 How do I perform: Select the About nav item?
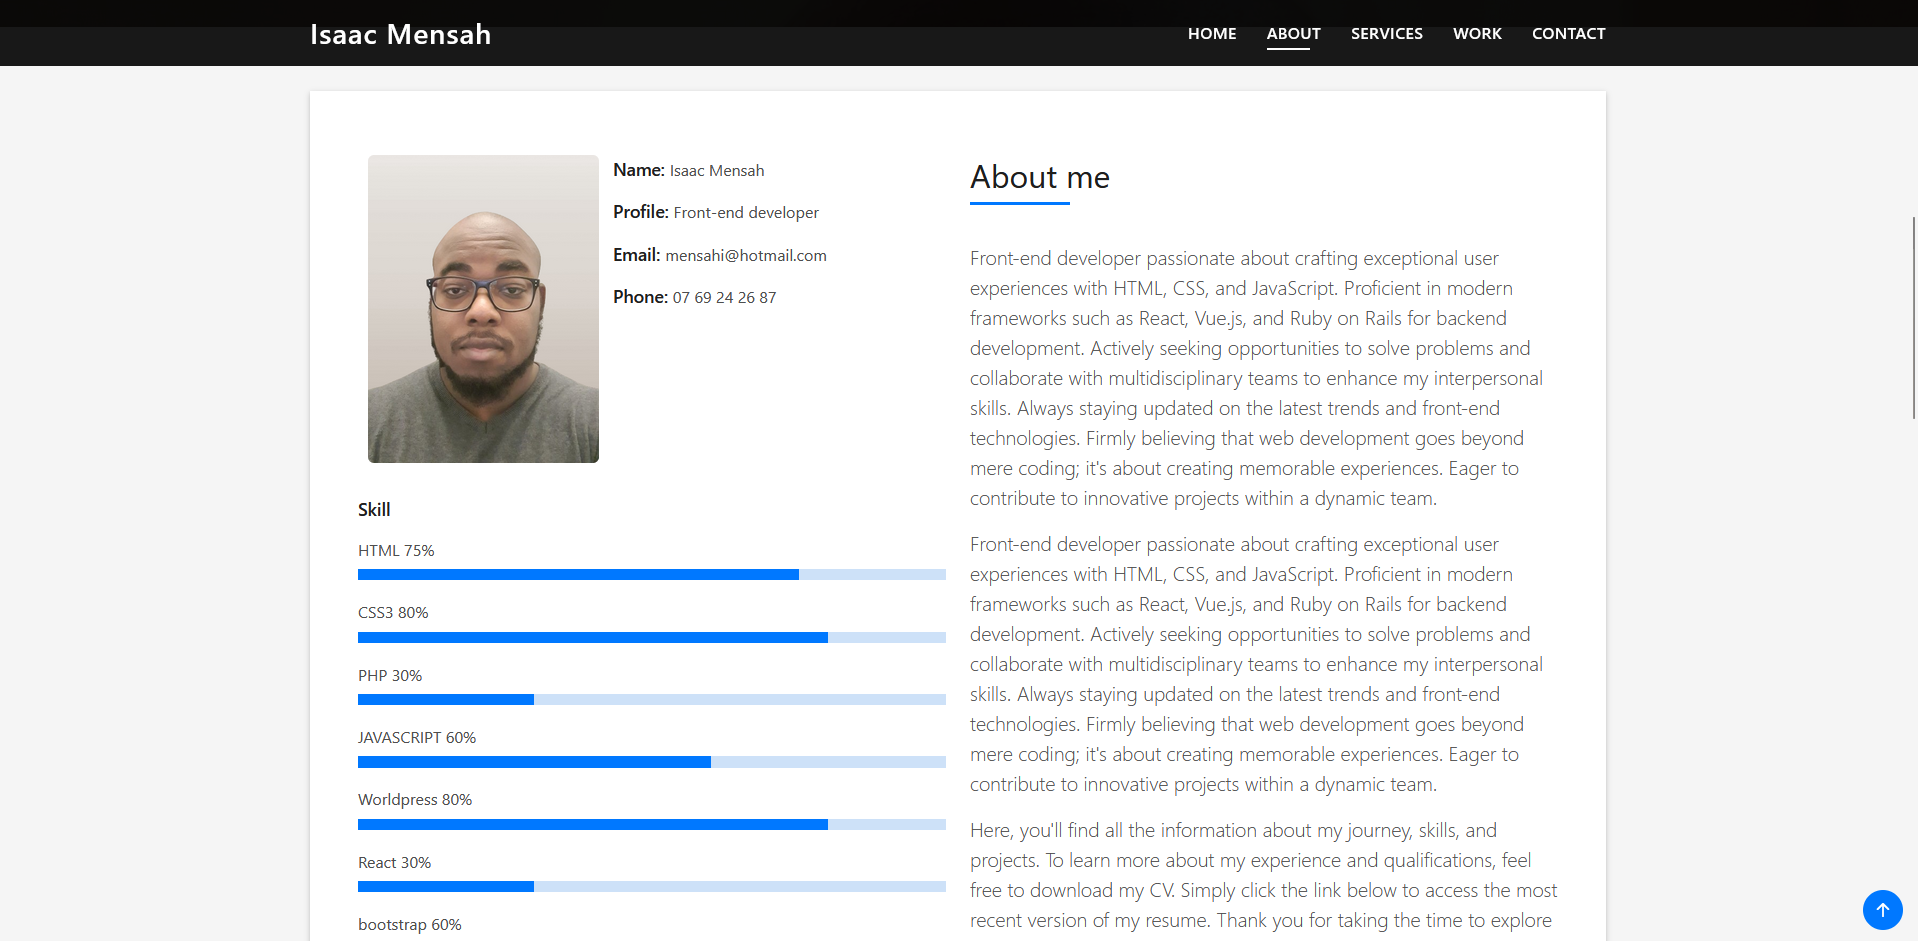[1293, 34]
